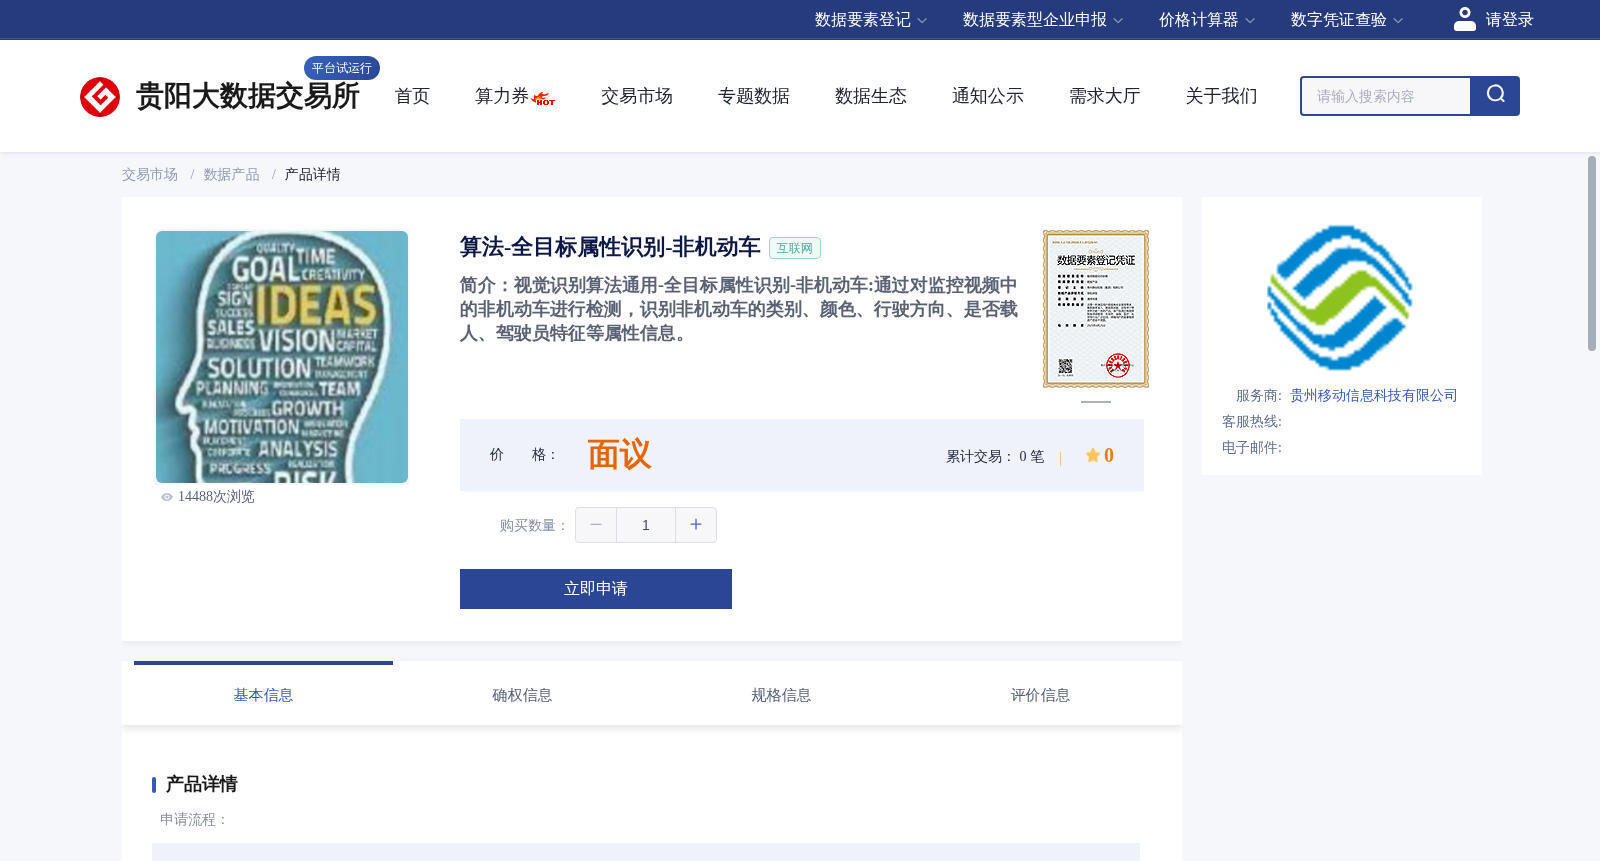Switch to the 评价信息 tab

click(x=1040, y=695)
